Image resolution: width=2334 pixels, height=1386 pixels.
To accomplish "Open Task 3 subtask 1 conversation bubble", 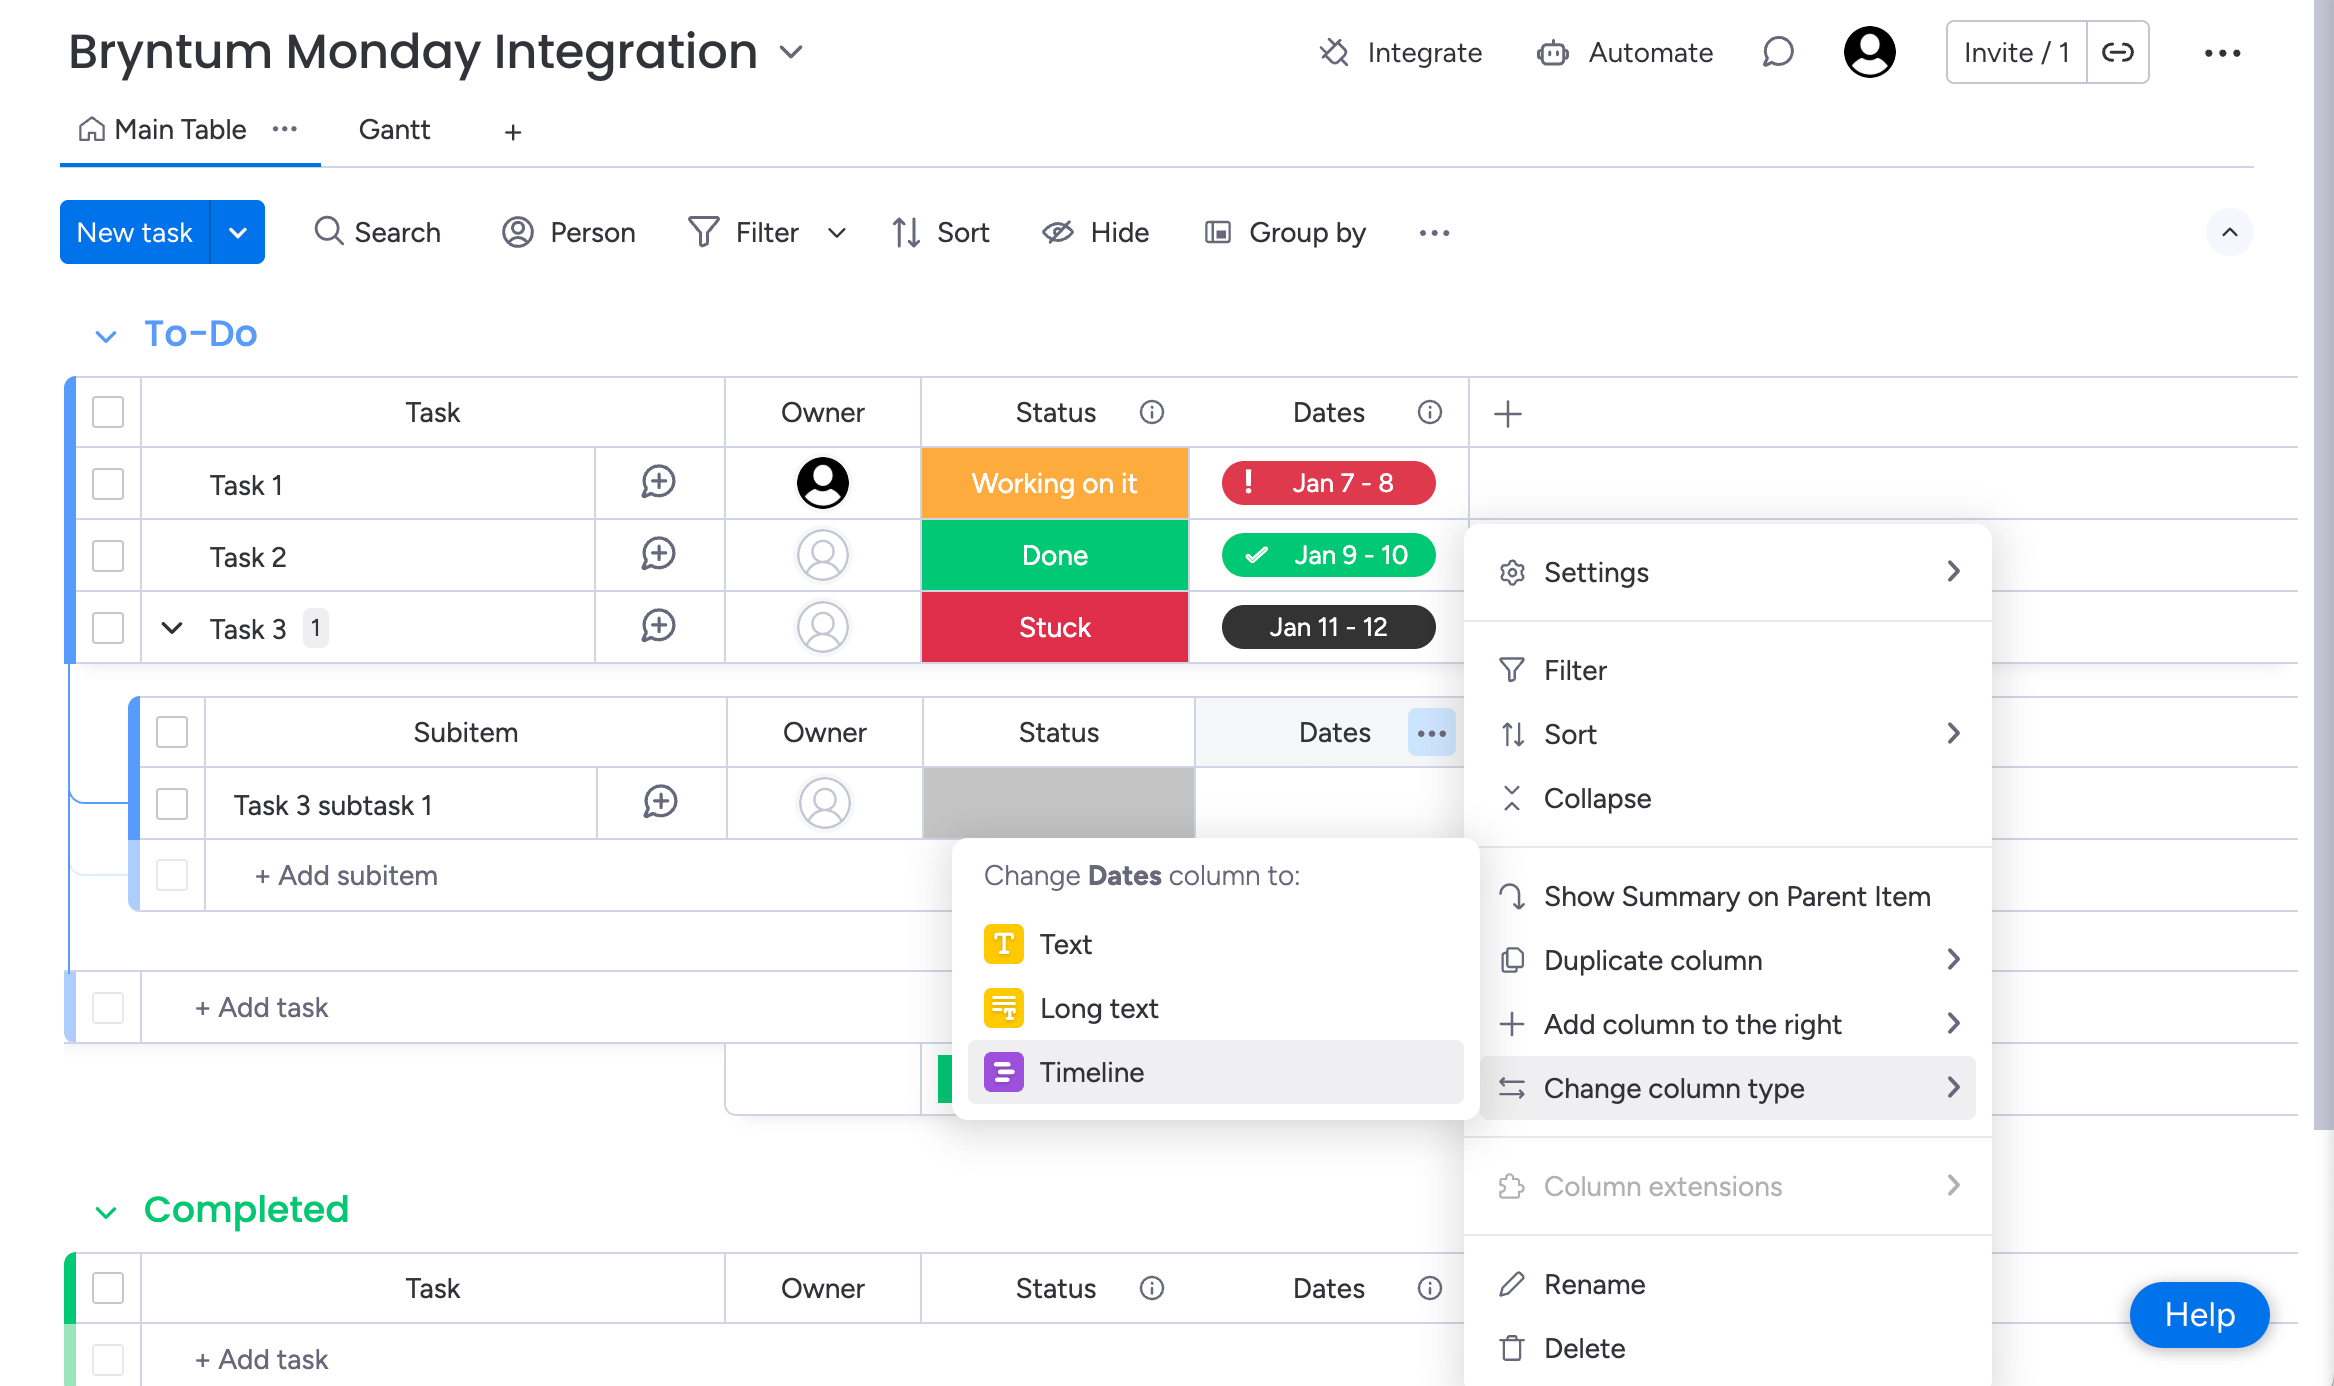I will click(661, 803).
